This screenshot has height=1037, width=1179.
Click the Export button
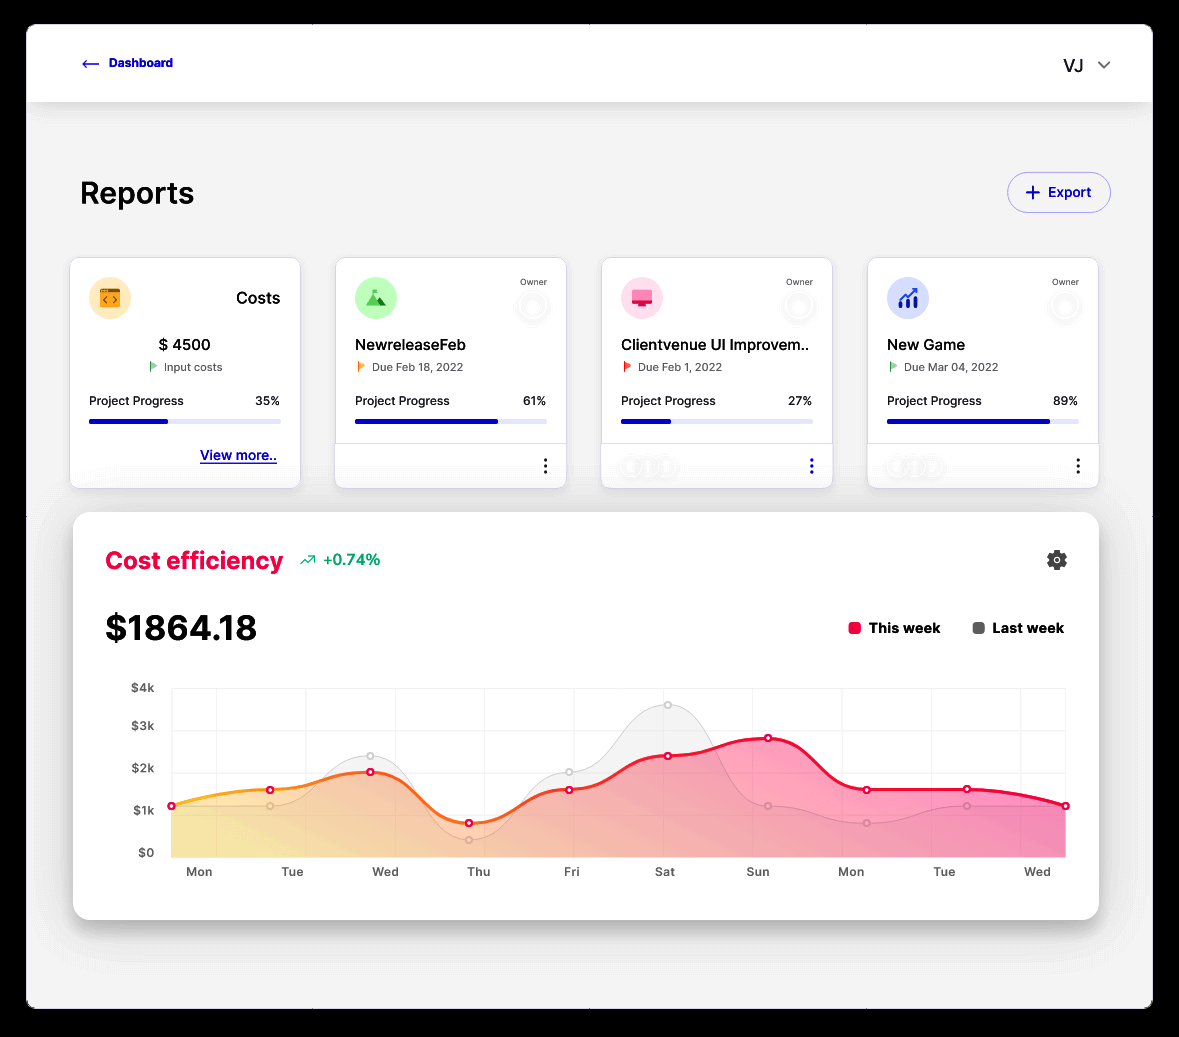[x=1059, y=193]
